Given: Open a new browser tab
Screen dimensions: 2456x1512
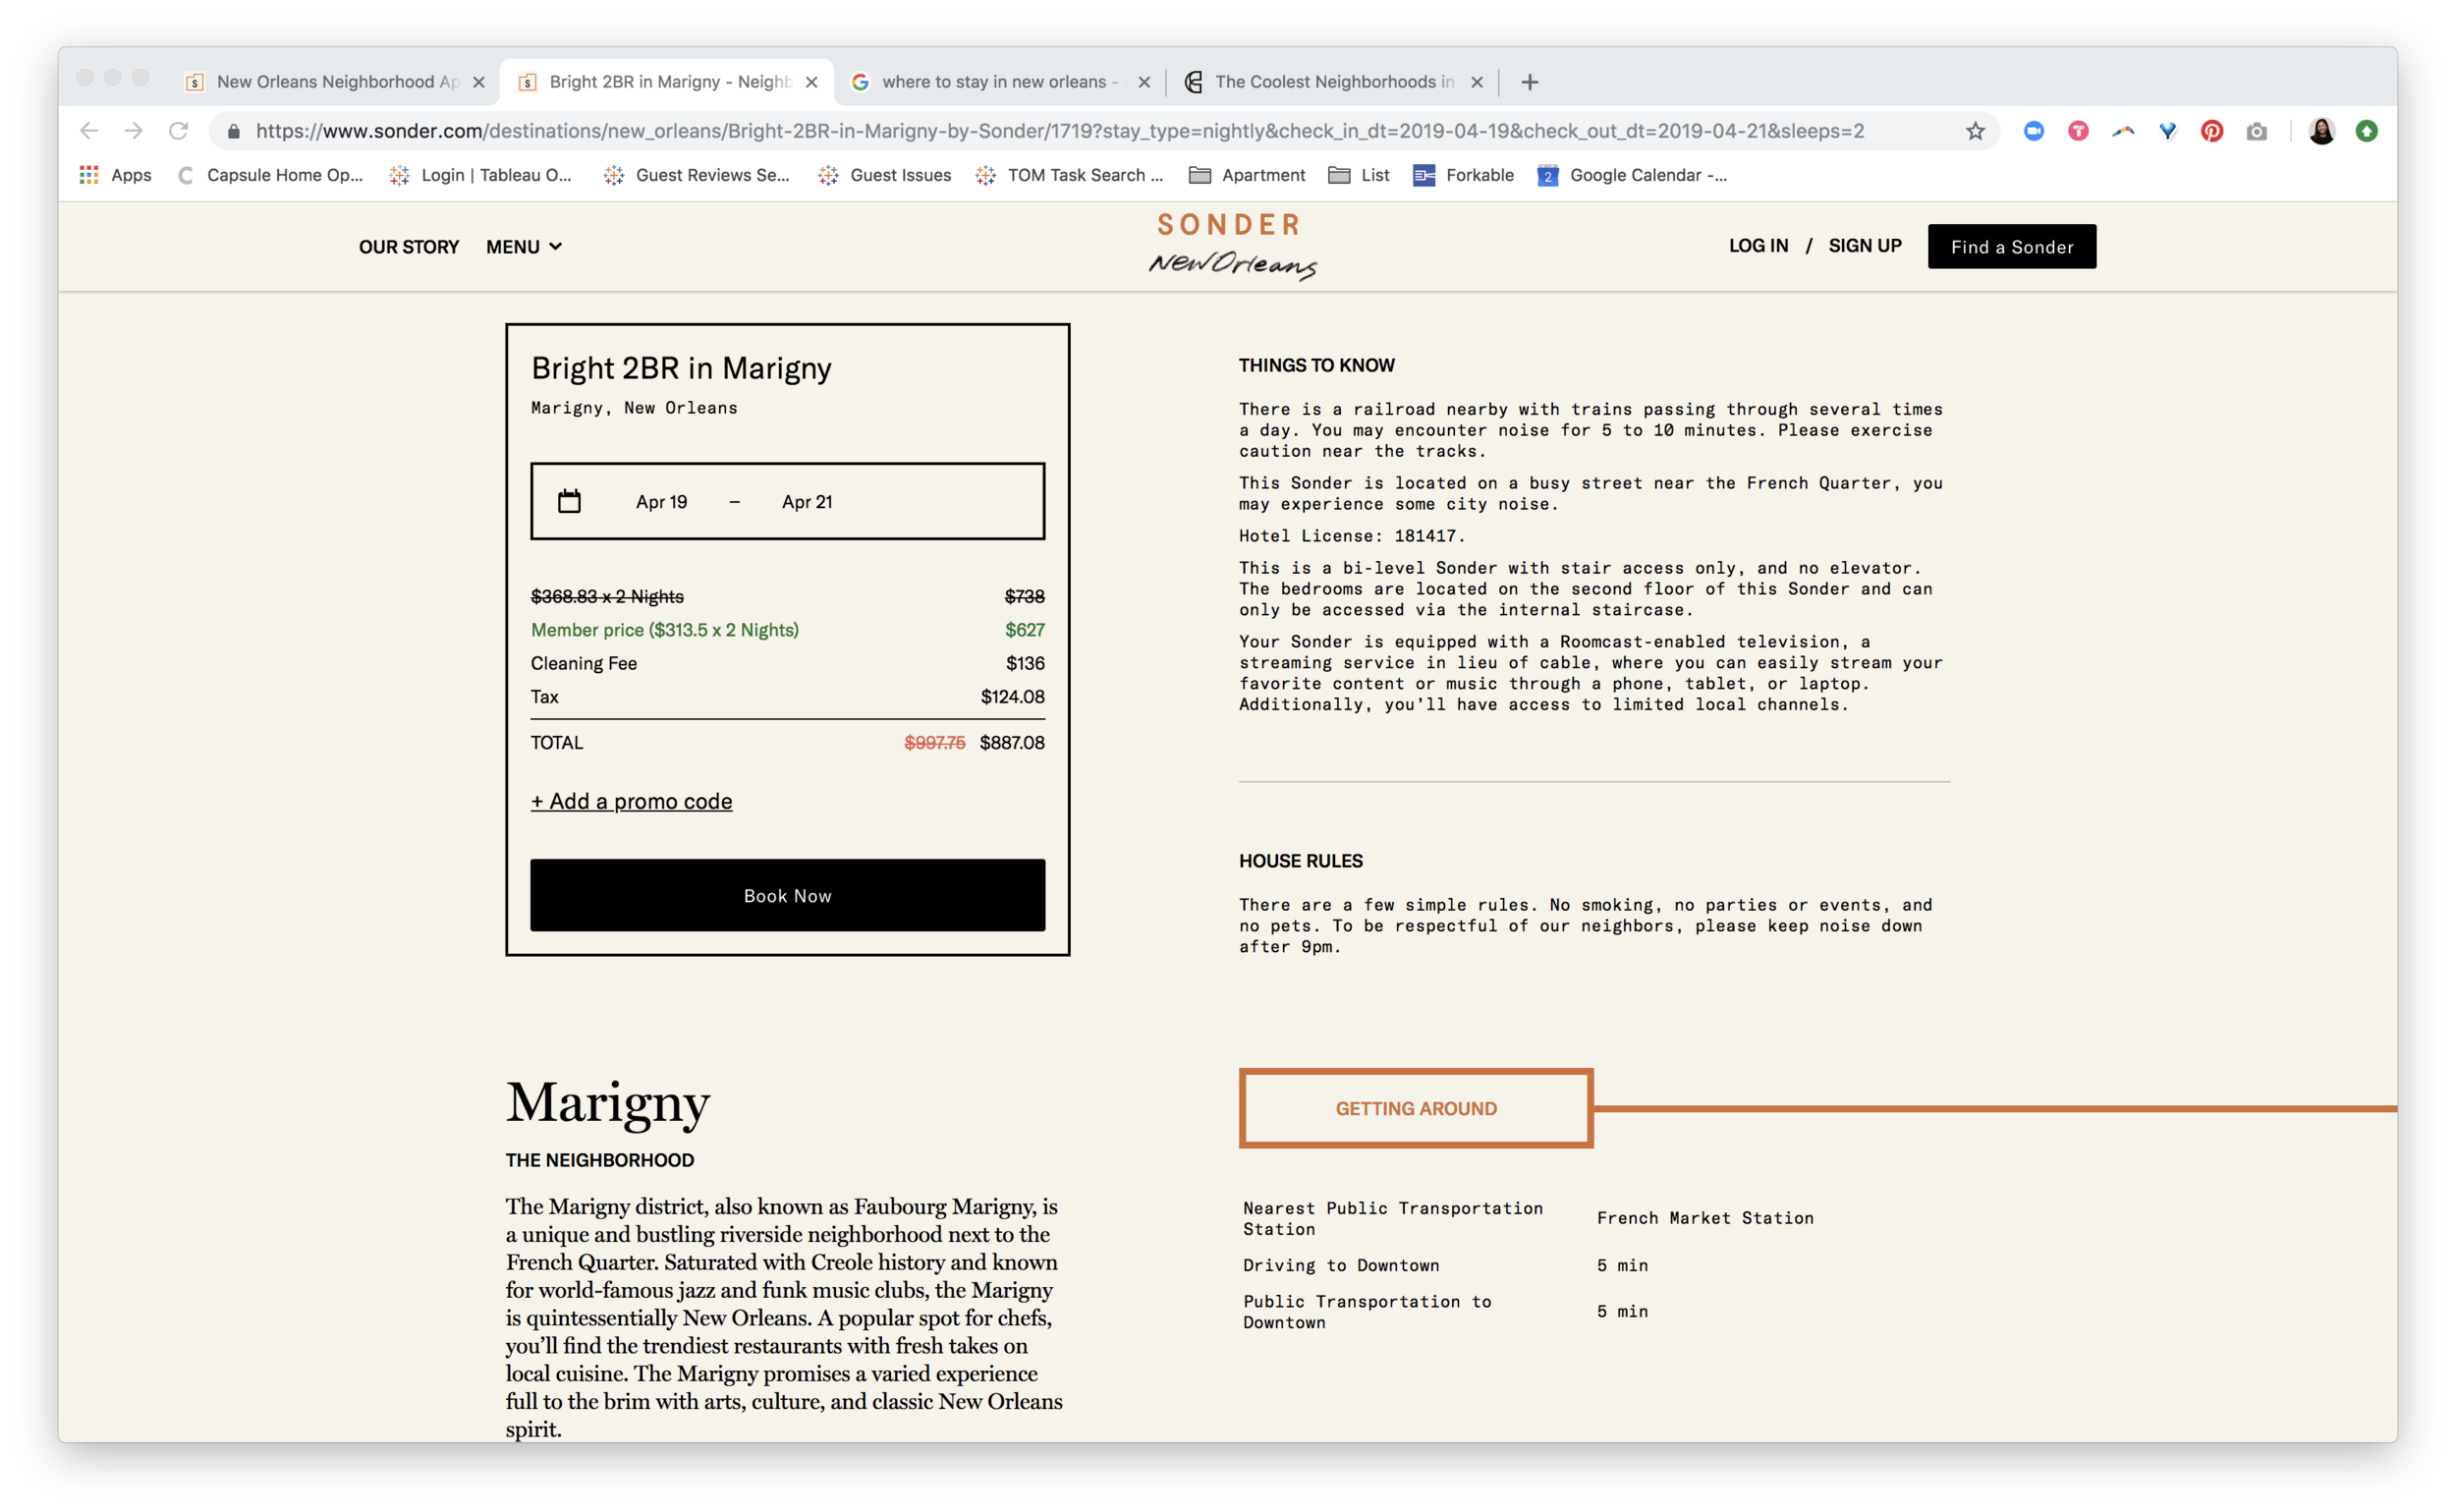Looking at the screenshot, I should pos(1530,82).
